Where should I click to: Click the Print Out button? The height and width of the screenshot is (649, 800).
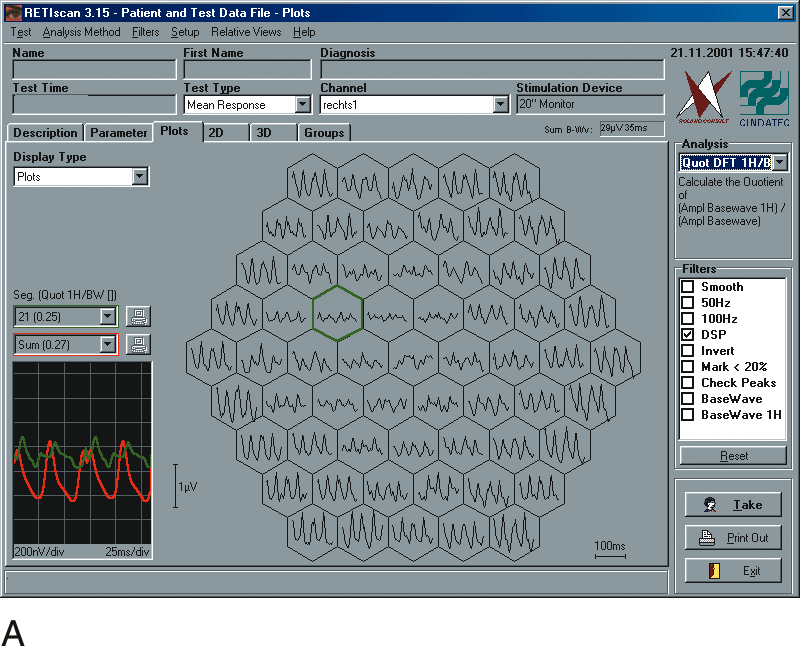click(x=733, y=538)
